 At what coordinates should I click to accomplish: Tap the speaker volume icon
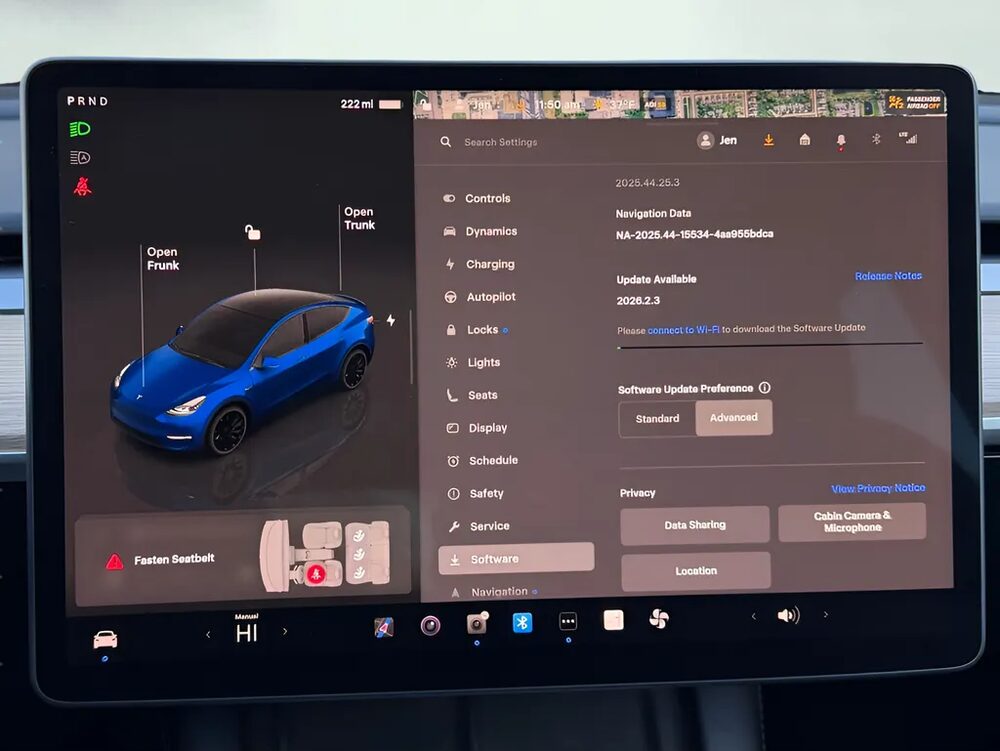[788, 616]
